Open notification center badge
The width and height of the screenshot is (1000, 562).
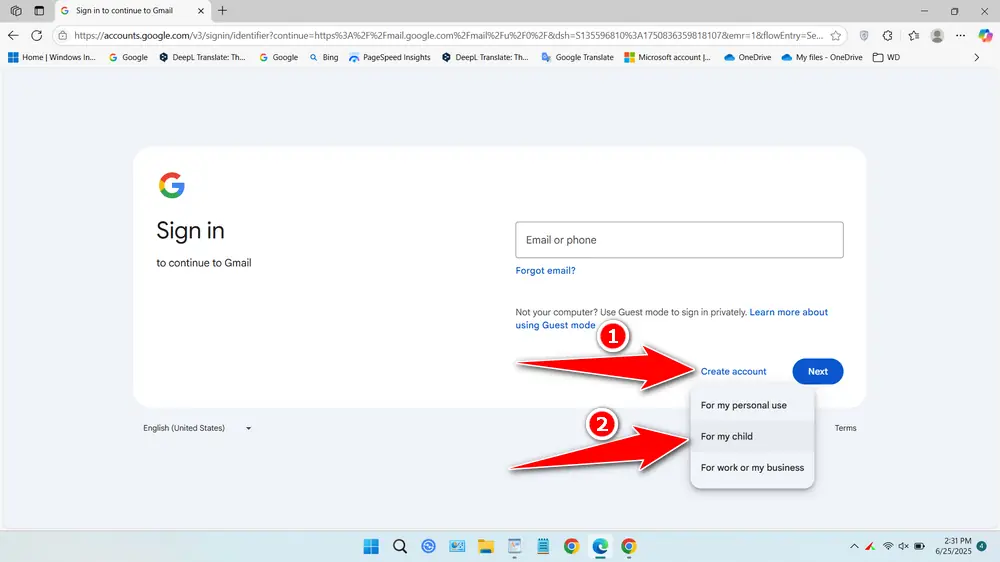[x=982, y=546]
